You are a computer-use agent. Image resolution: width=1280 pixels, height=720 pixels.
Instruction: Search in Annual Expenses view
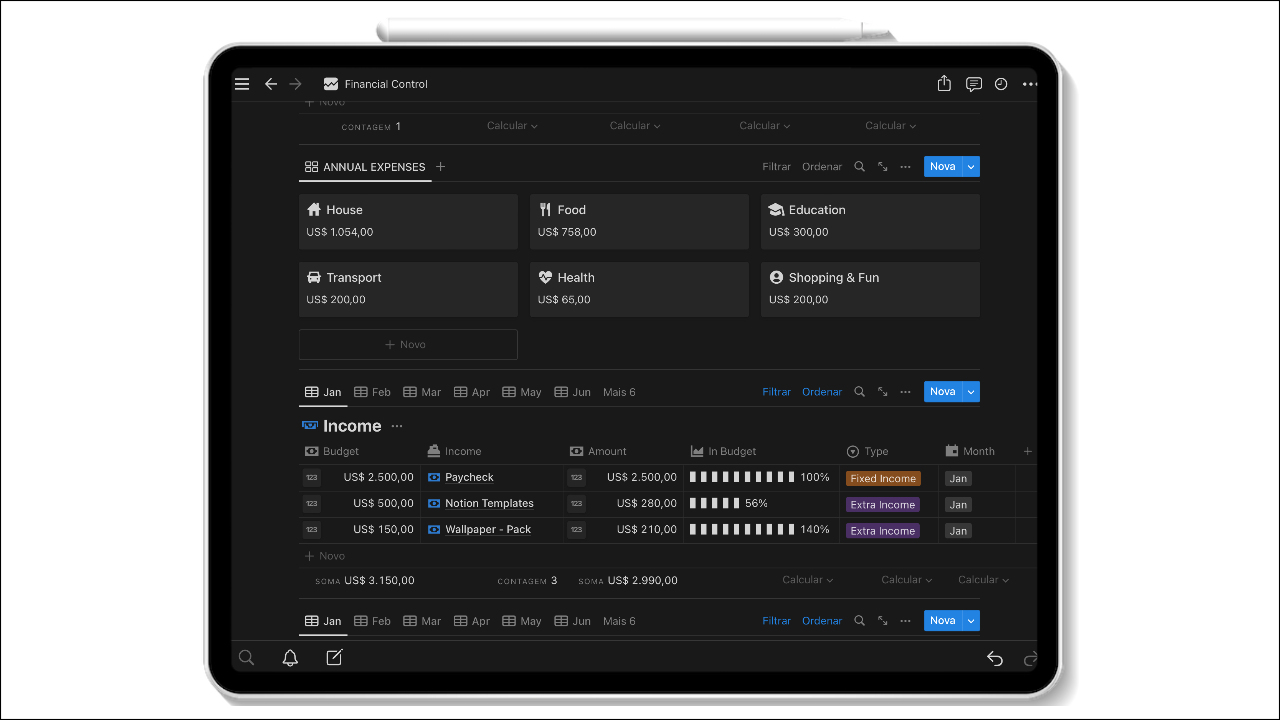click(859, 167)
